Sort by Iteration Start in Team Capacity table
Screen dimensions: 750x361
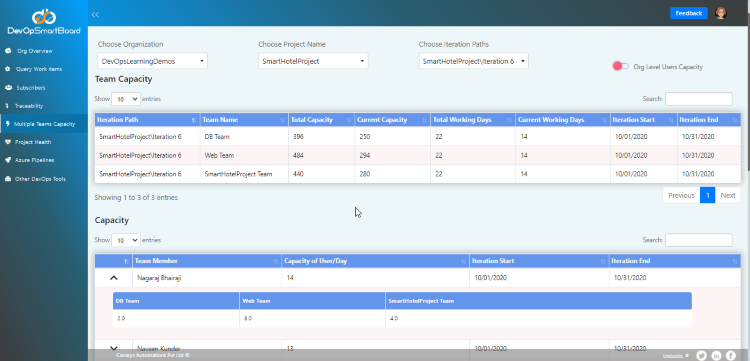(644, 120)
